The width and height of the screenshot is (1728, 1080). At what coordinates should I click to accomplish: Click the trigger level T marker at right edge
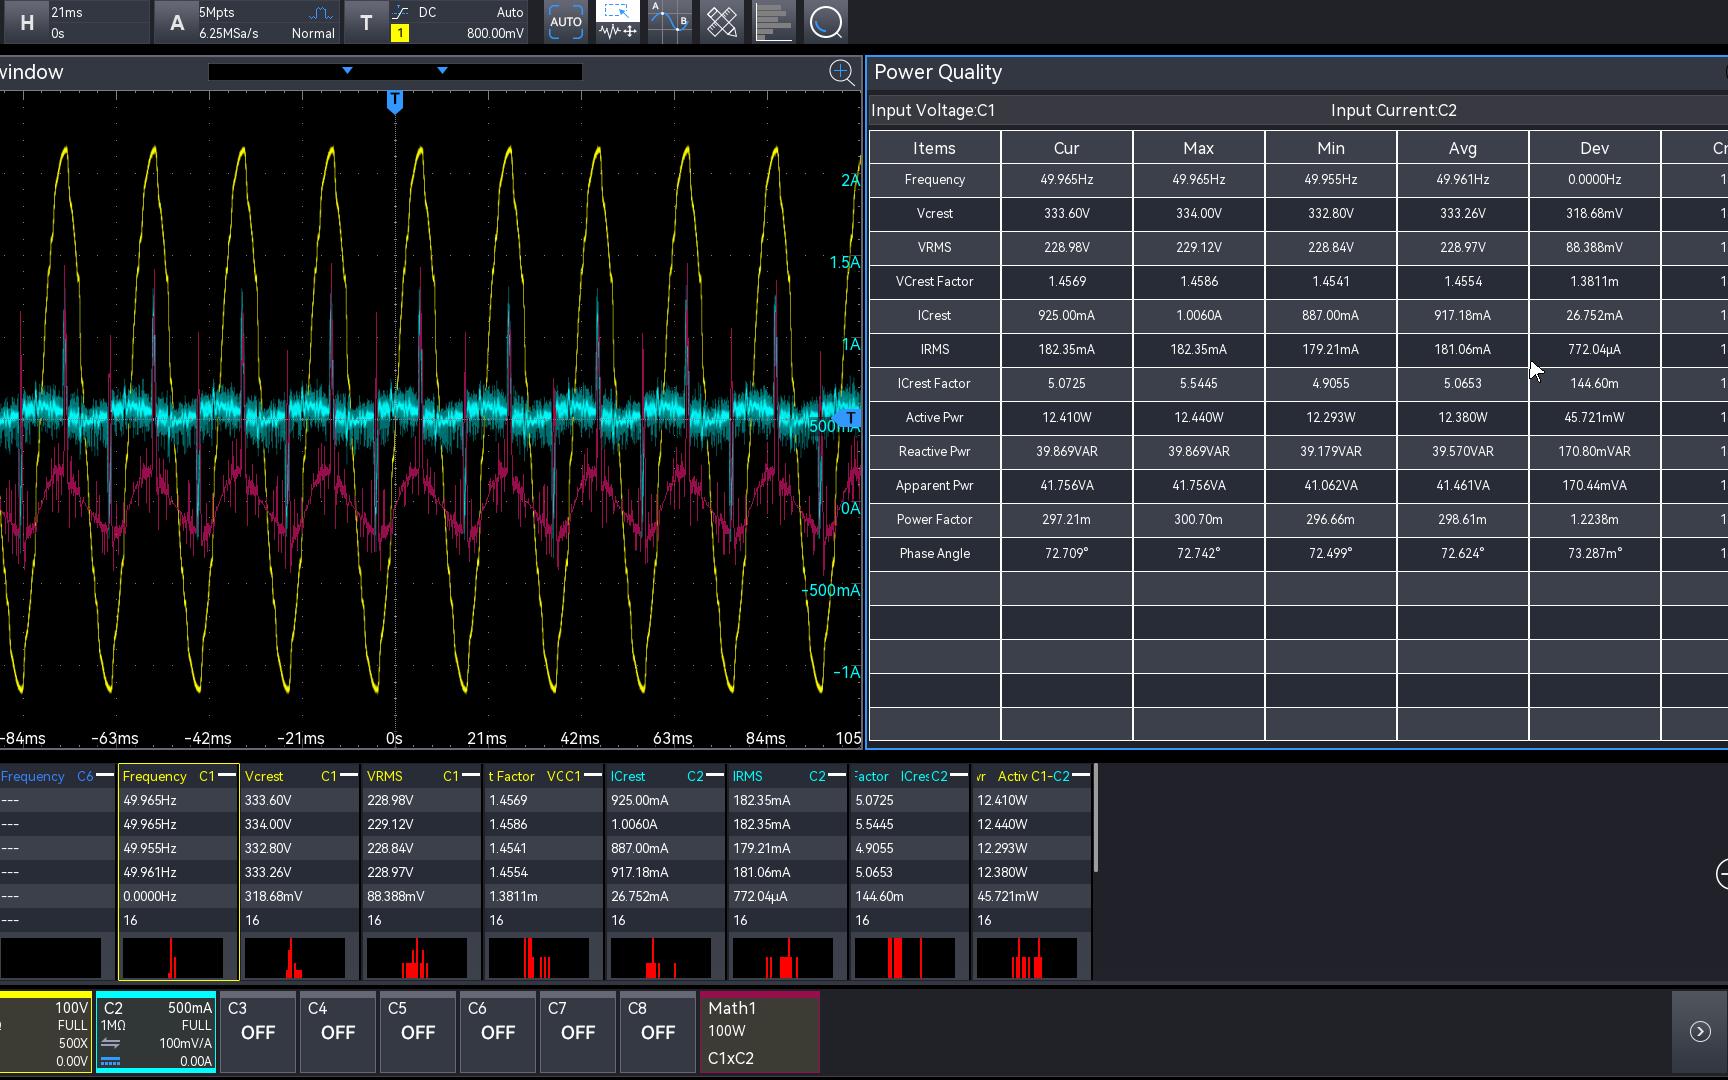point(849,418)
